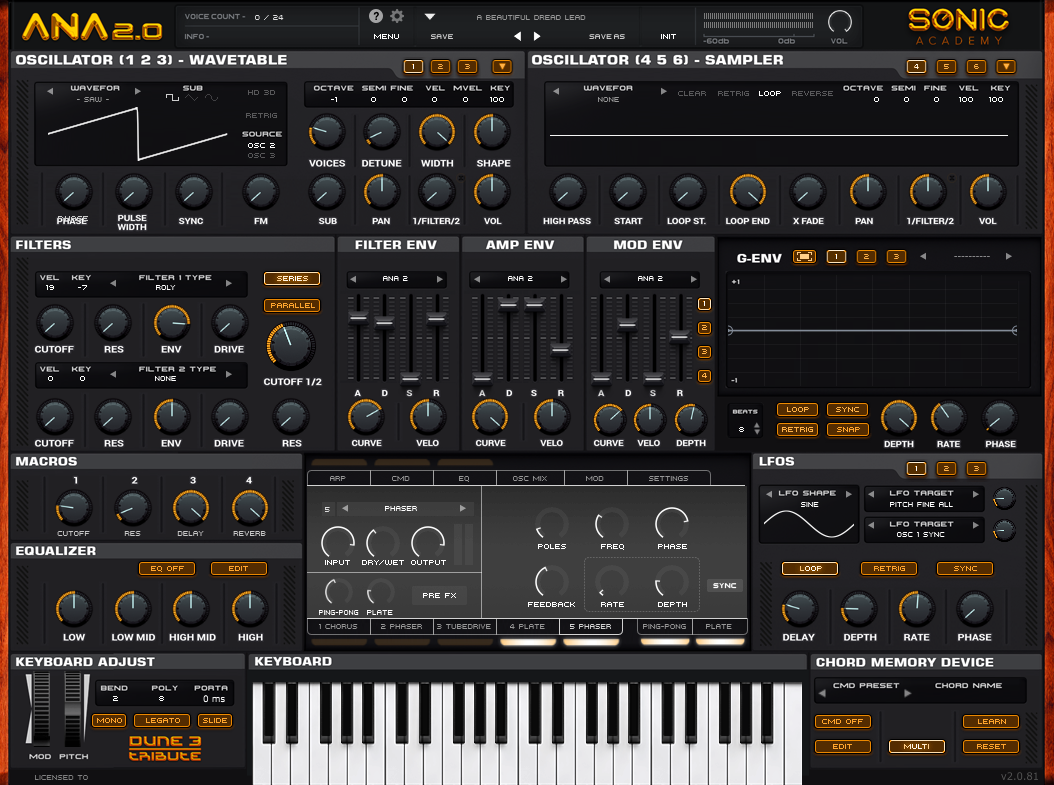Enable MONO keyboard mode

coord(110,720)
